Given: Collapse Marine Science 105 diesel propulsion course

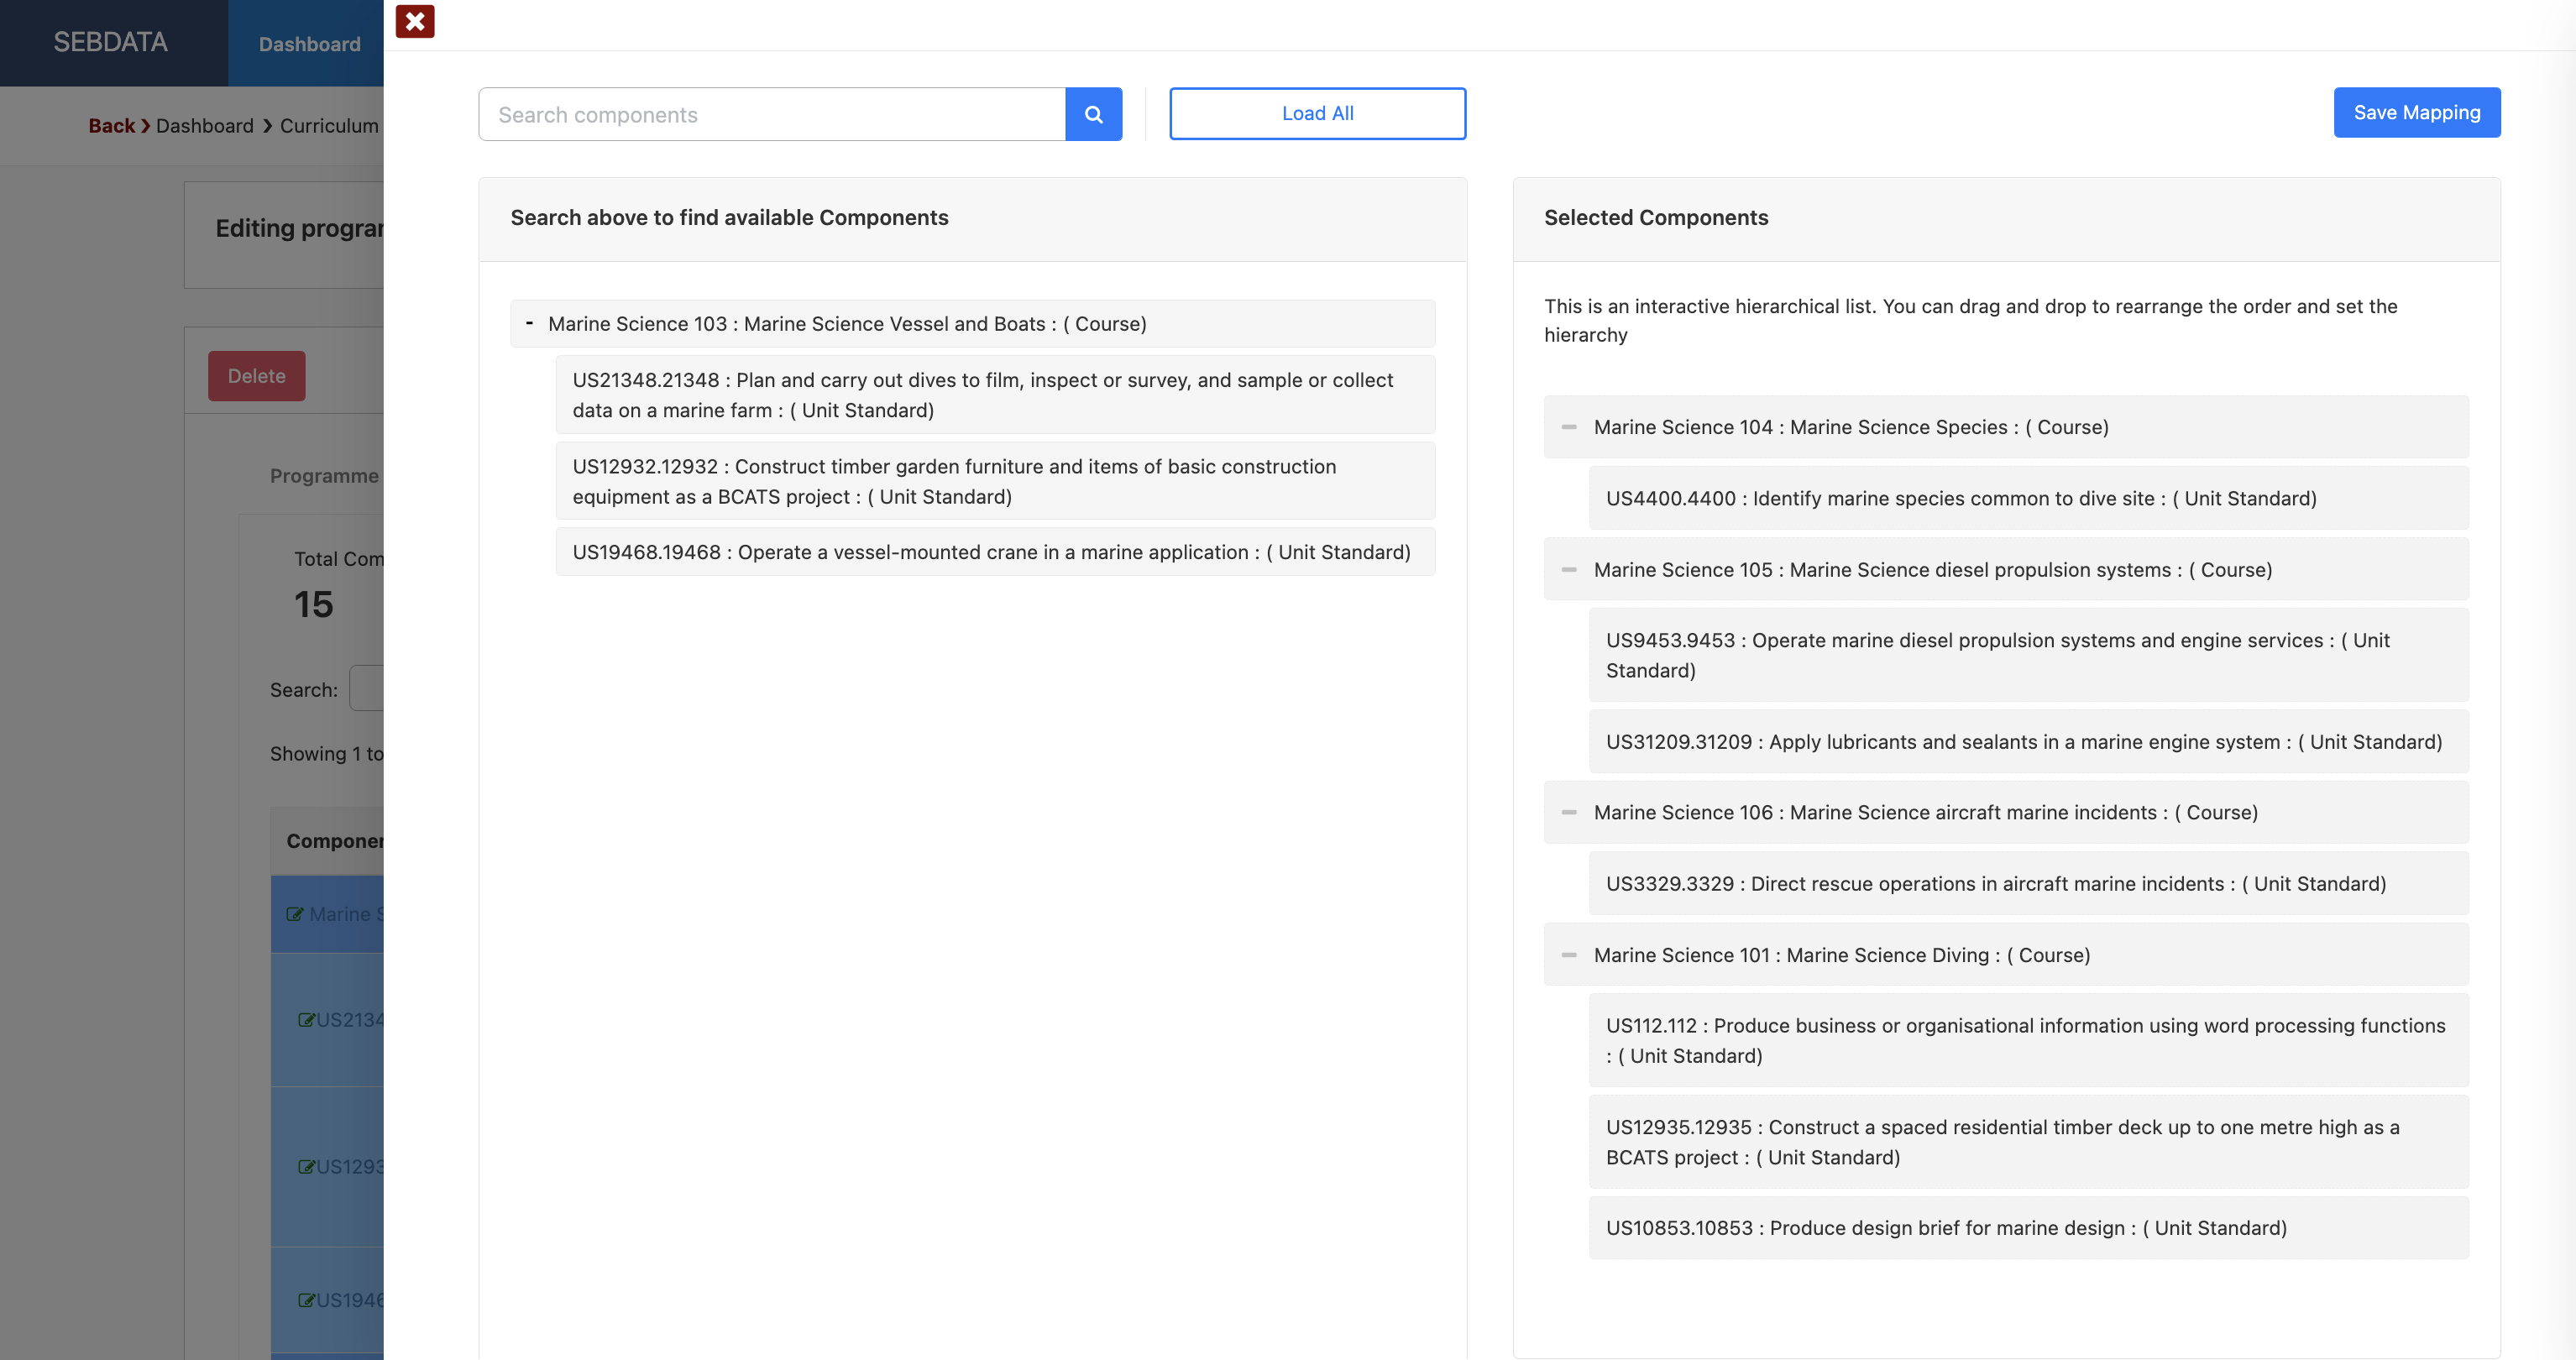Looking at the screenshot, I should click(x=1569, y=570).
